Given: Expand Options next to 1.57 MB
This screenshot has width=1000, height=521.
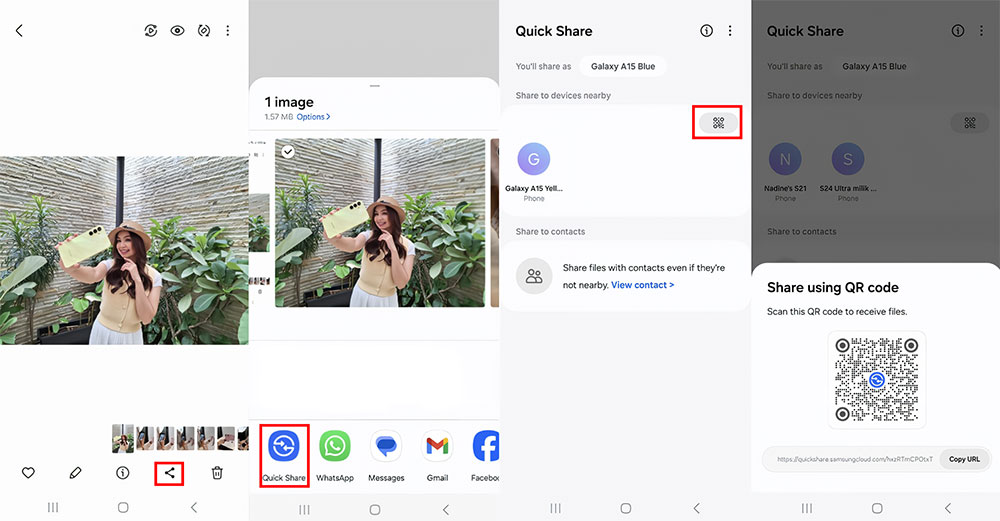Looking at the screenshot, I should 313,117.
